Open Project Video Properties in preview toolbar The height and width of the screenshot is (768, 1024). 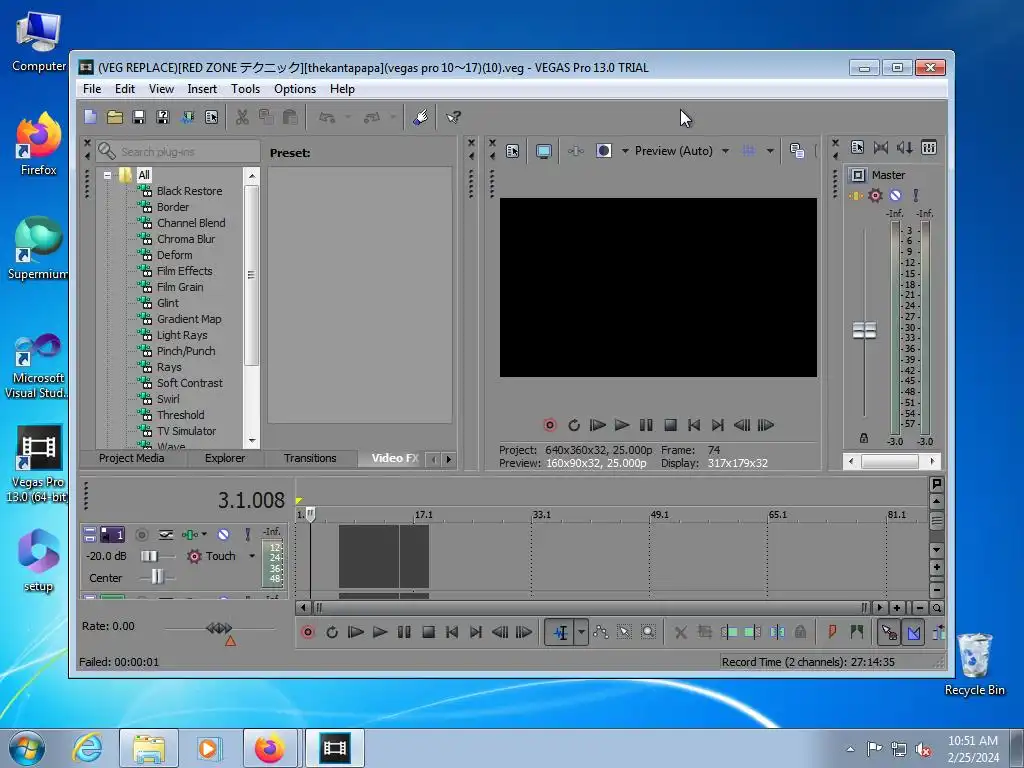coord(513,152)
